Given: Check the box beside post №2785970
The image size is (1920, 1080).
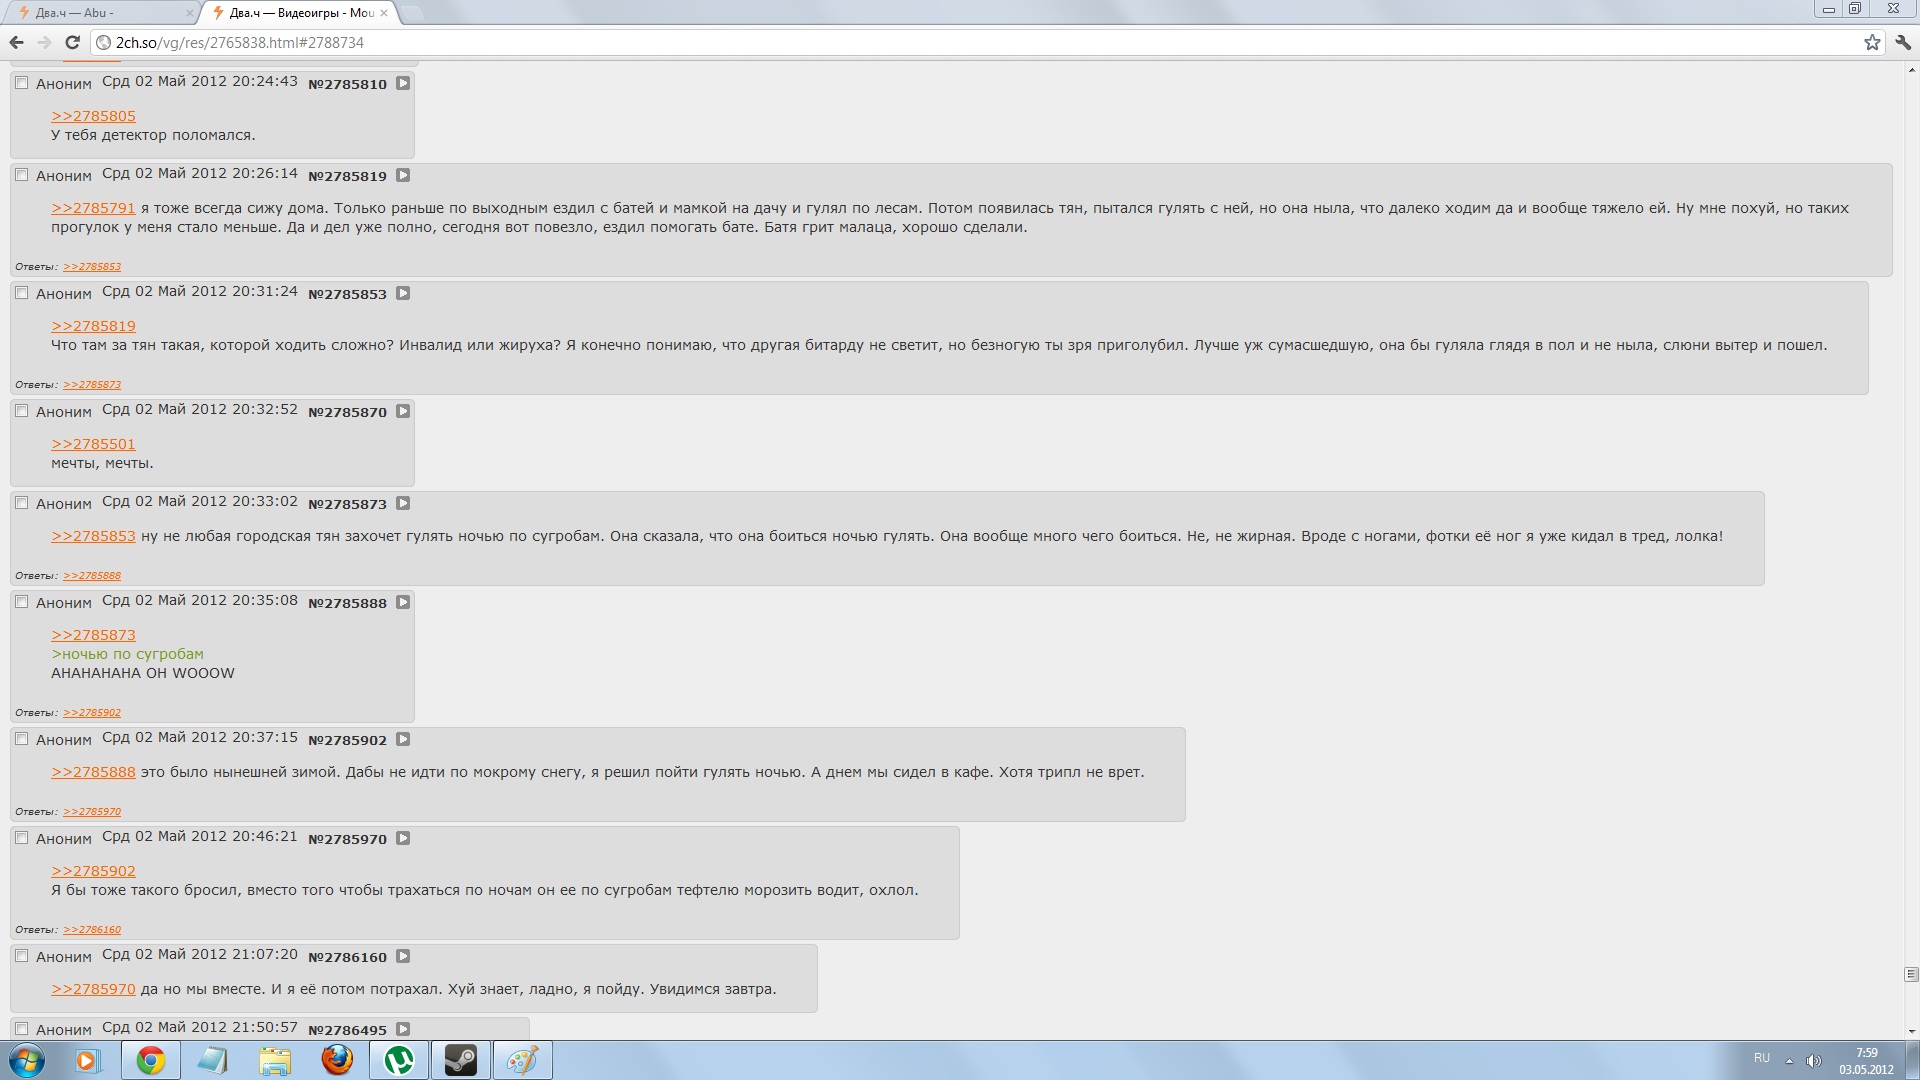Looking at the screenshot, I should (22, 838).
